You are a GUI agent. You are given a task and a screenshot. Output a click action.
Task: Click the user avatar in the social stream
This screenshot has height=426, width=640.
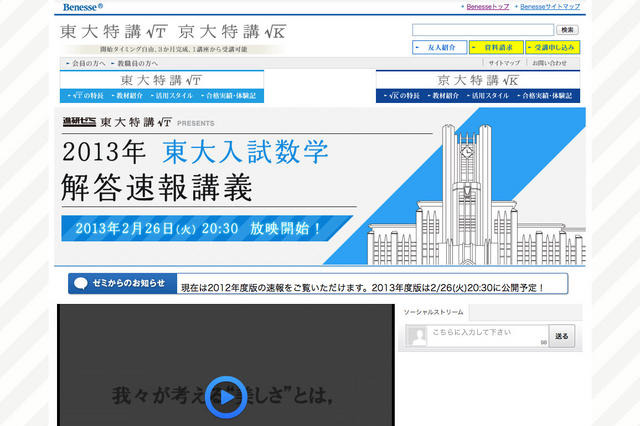tap(417, 336)
